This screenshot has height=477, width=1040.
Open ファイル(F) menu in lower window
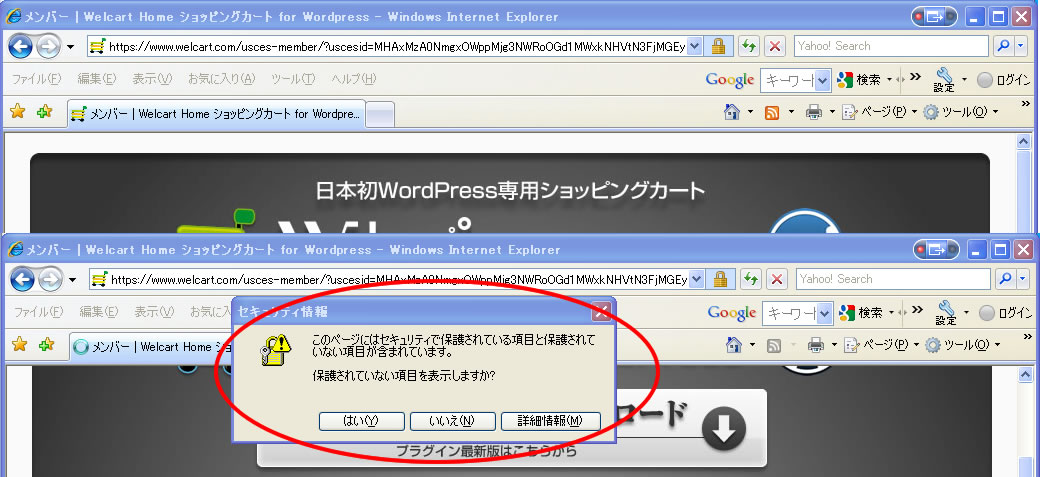pyautogui.click(x=38, y=312)
